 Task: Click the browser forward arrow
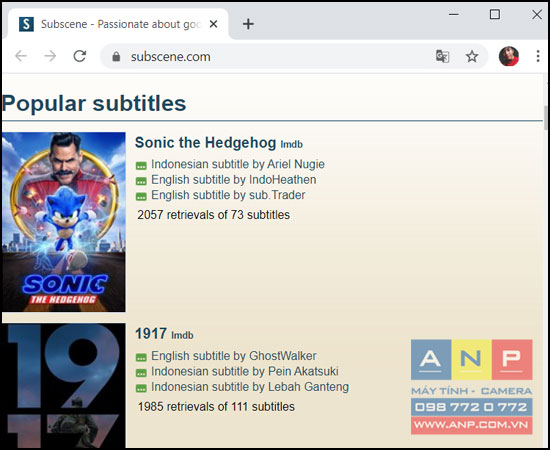tap(50, 56)
